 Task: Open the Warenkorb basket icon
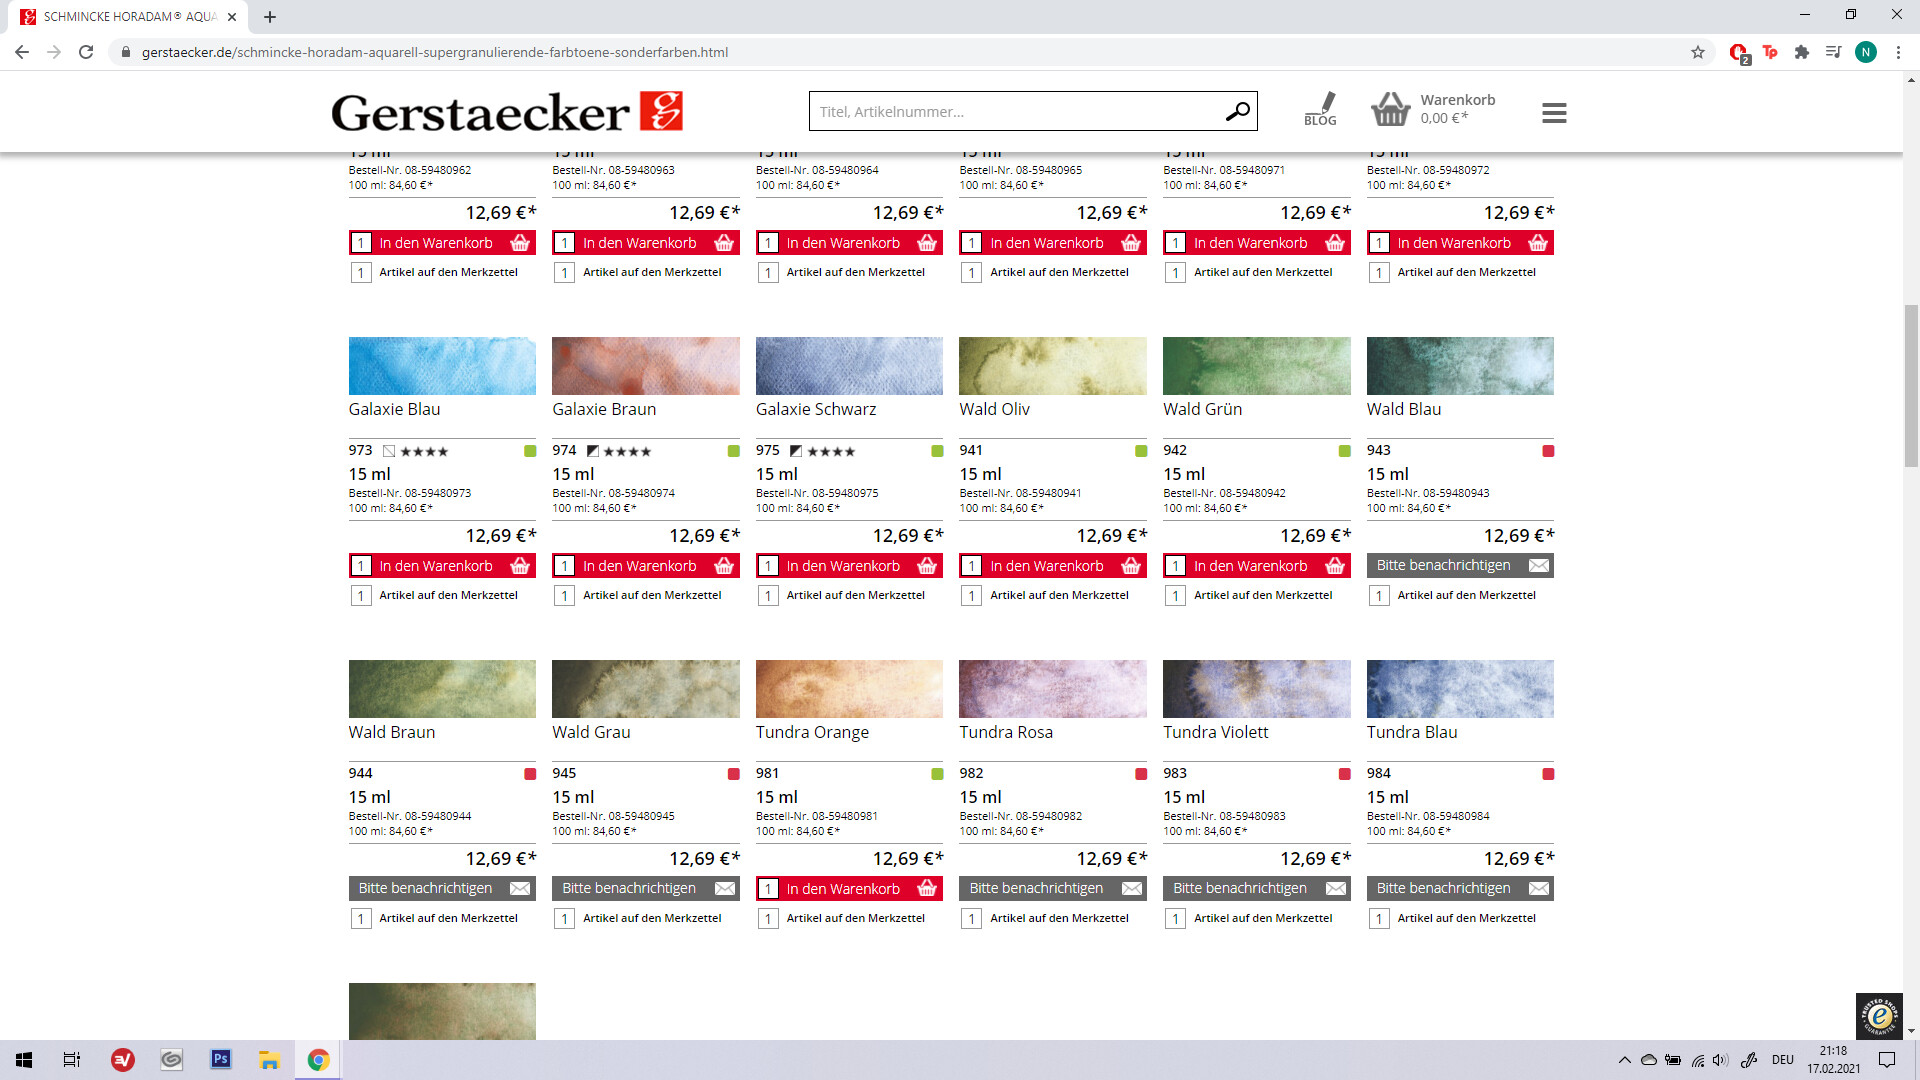click(1390, 109)
